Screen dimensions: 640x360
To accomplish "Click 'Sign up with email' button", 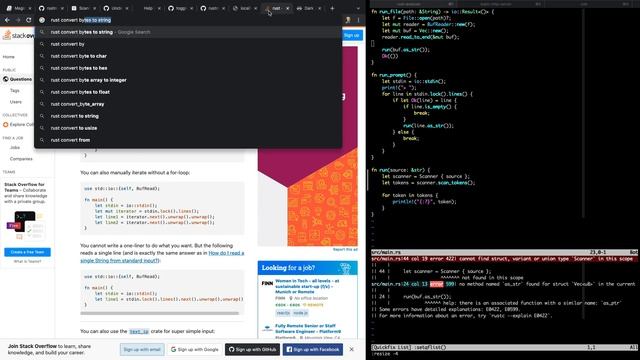I will pyautogui.click(x=142, y=349).
